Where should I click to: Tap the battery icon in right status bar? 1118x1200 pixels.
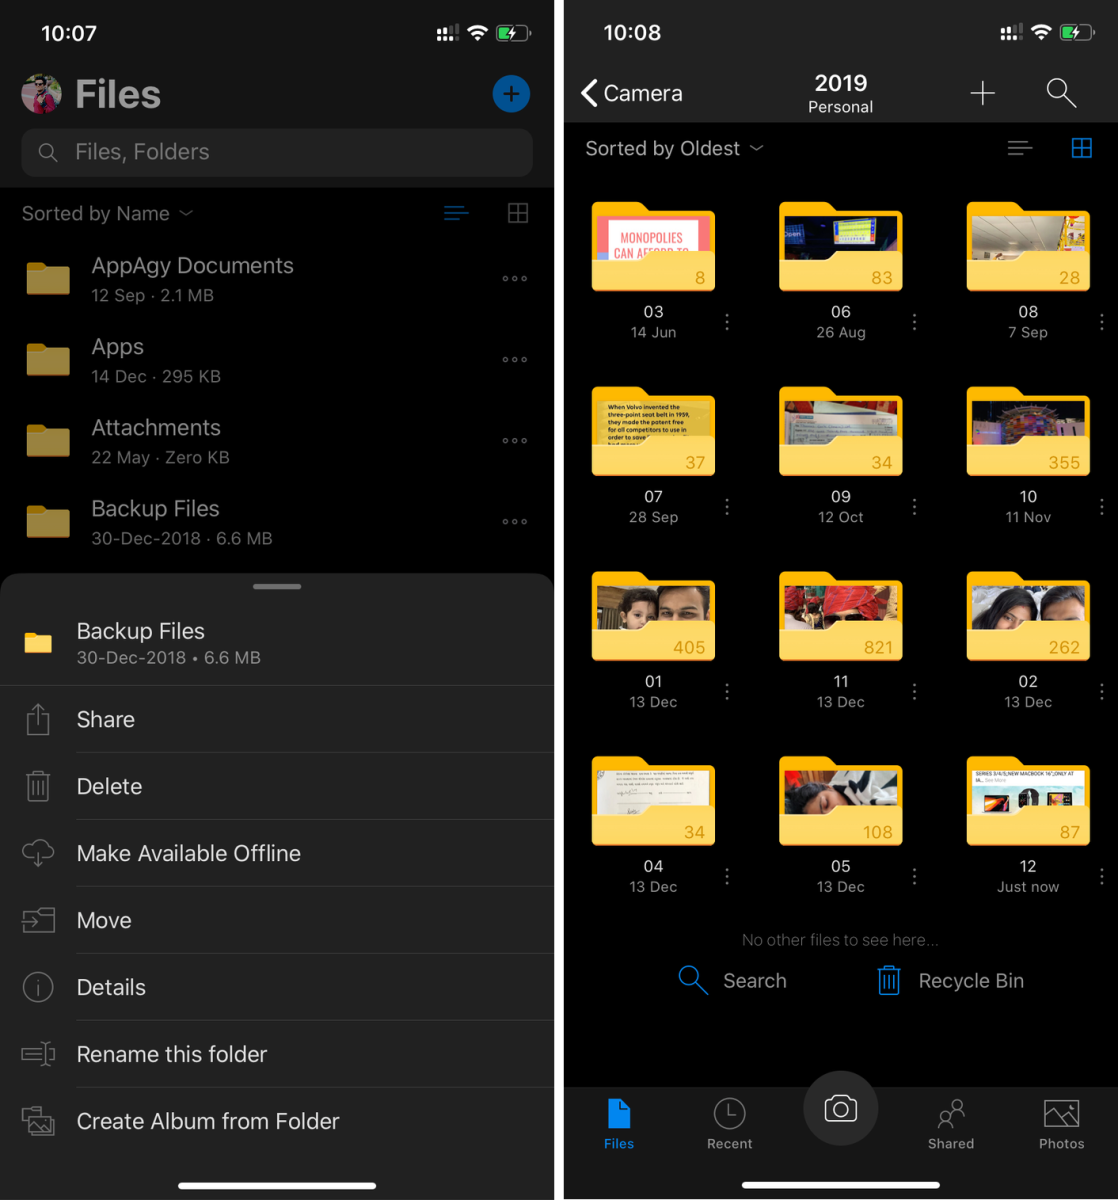click(1076, 33)
